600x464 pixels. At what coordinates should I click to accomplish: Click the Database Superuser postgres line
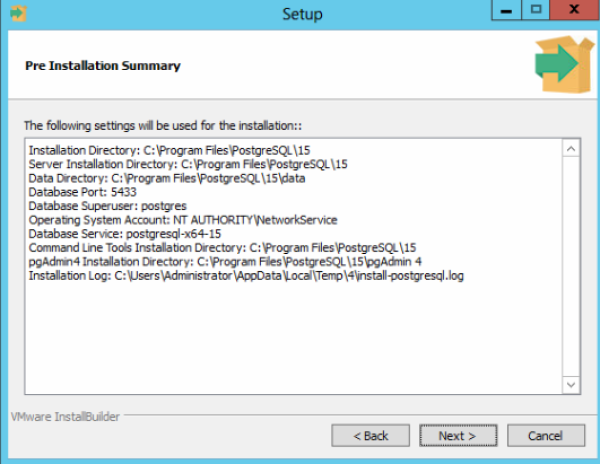tap(108, 206)
